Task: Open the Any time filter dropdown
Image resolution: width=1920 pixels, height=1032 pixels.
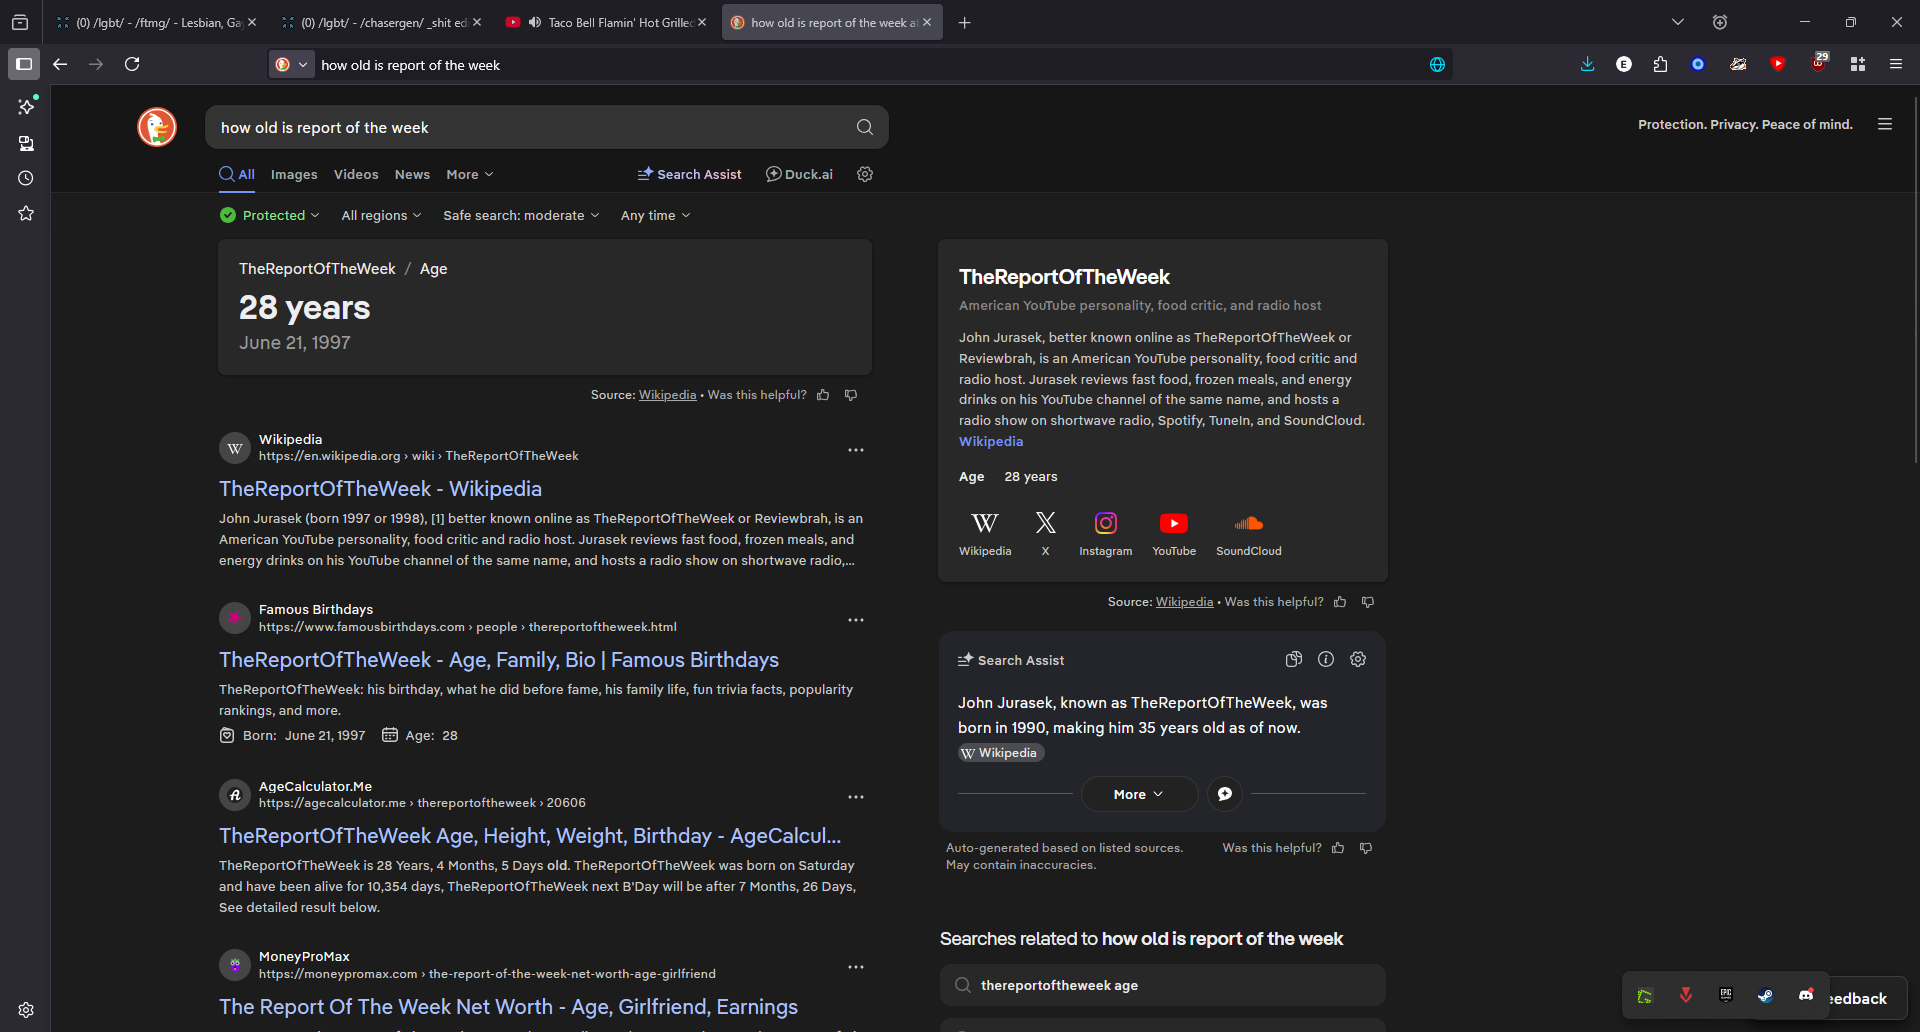Action: pyautogui.click(x=655, y=215)
